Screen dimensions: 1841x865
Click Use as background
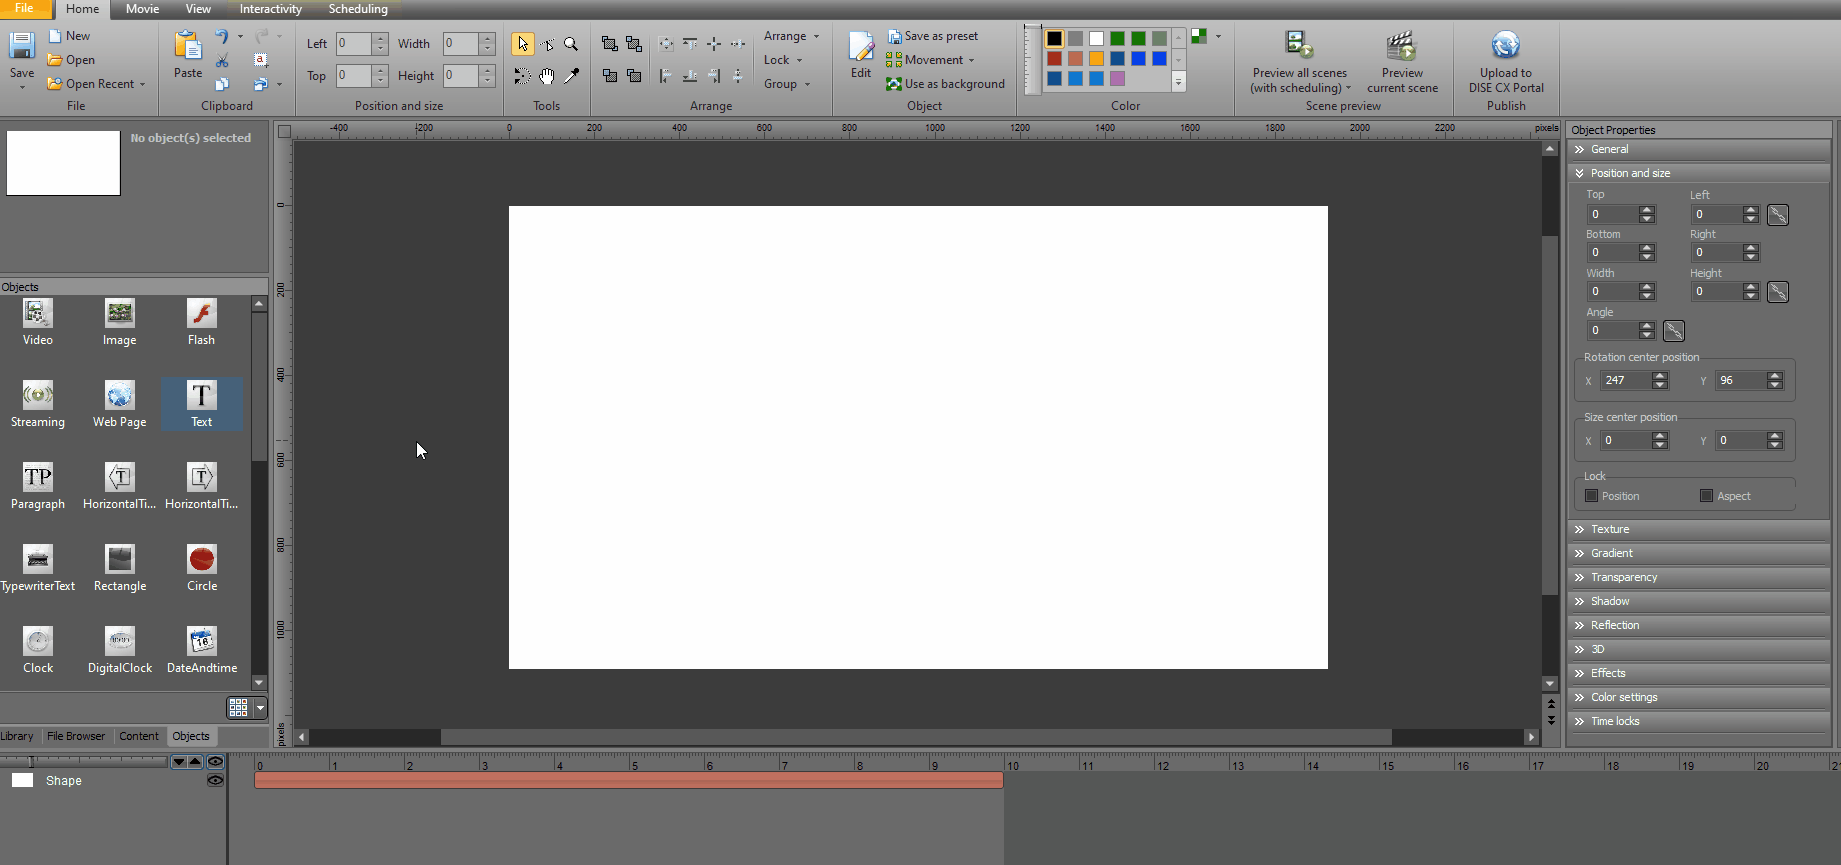click(x=946, y=84)
